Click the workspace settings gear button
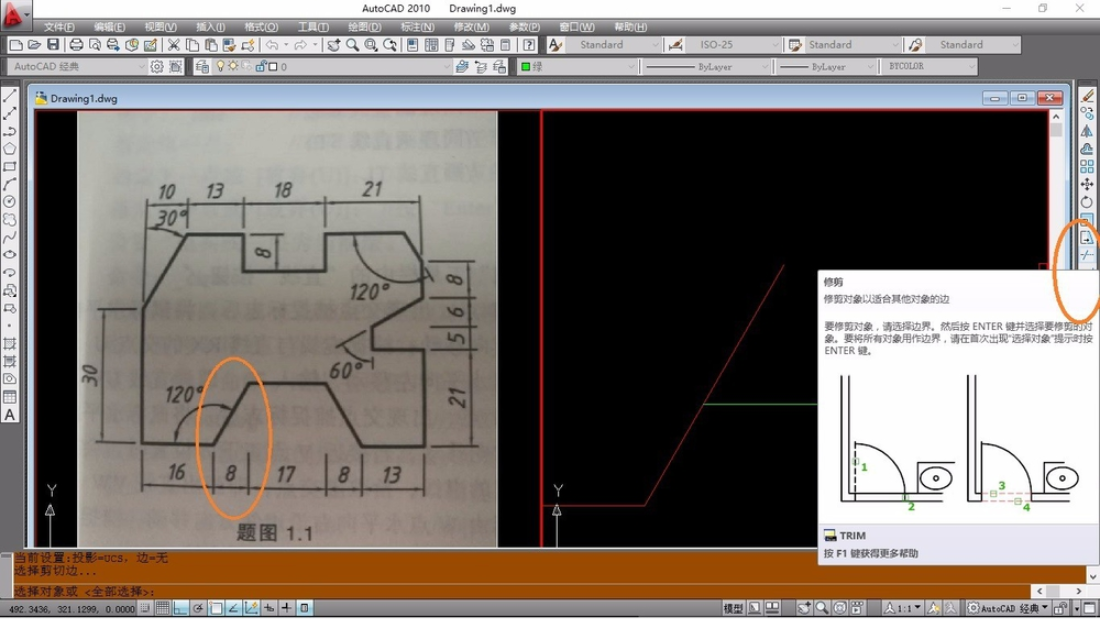The height and width of the screenshot is (619, 1100). coord(156,67)
